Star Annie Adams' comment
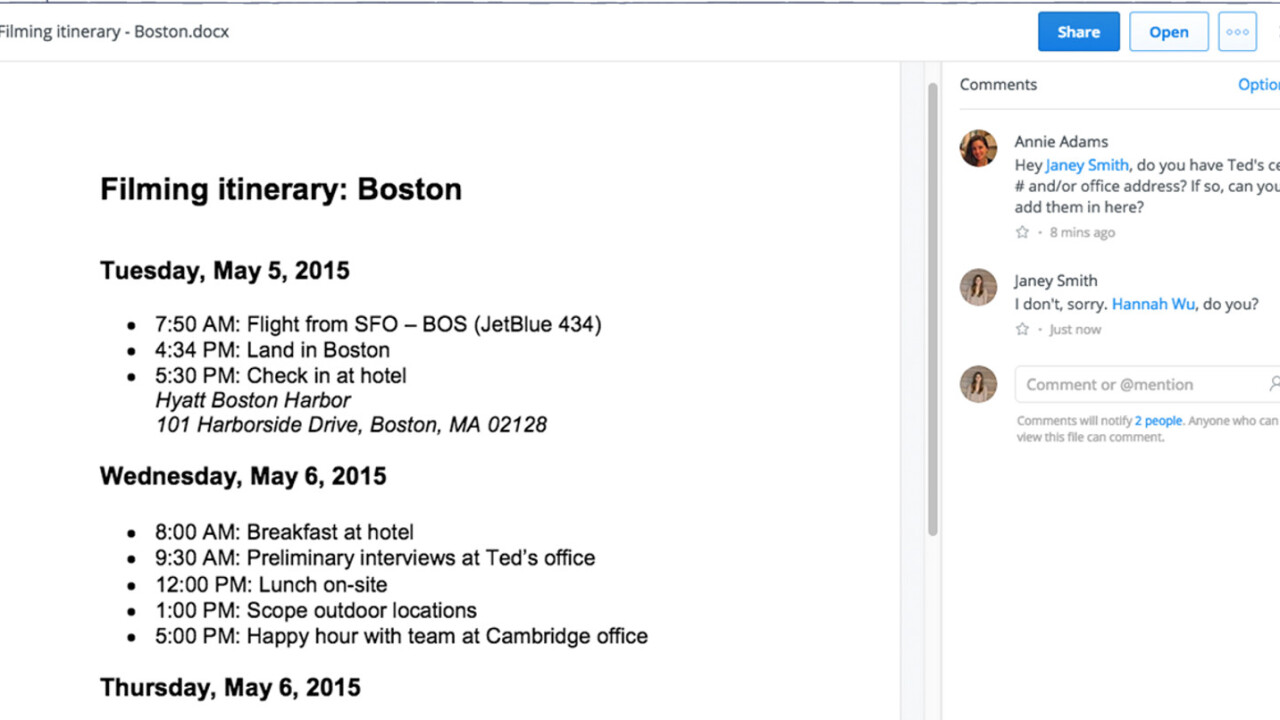1280x720 pixels. point(1022,232)
